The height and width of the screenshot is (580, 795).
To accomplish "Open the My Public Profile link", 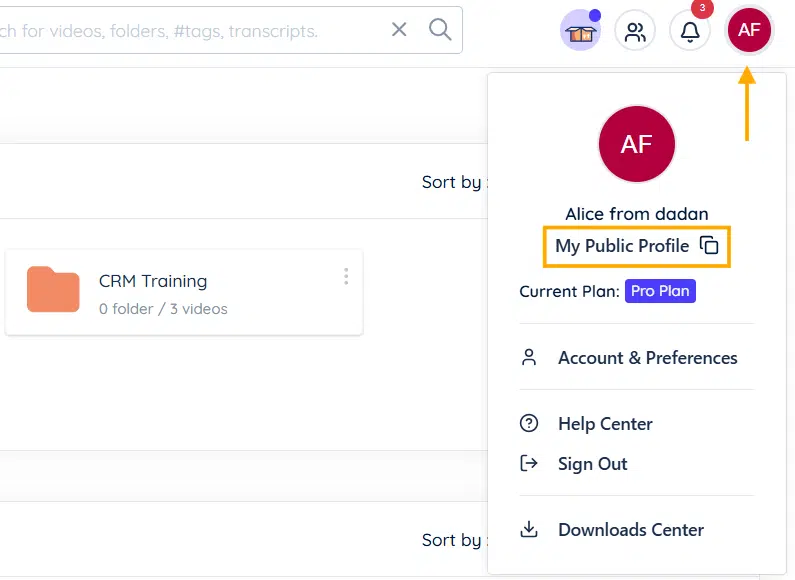I will tap(622, 246).
